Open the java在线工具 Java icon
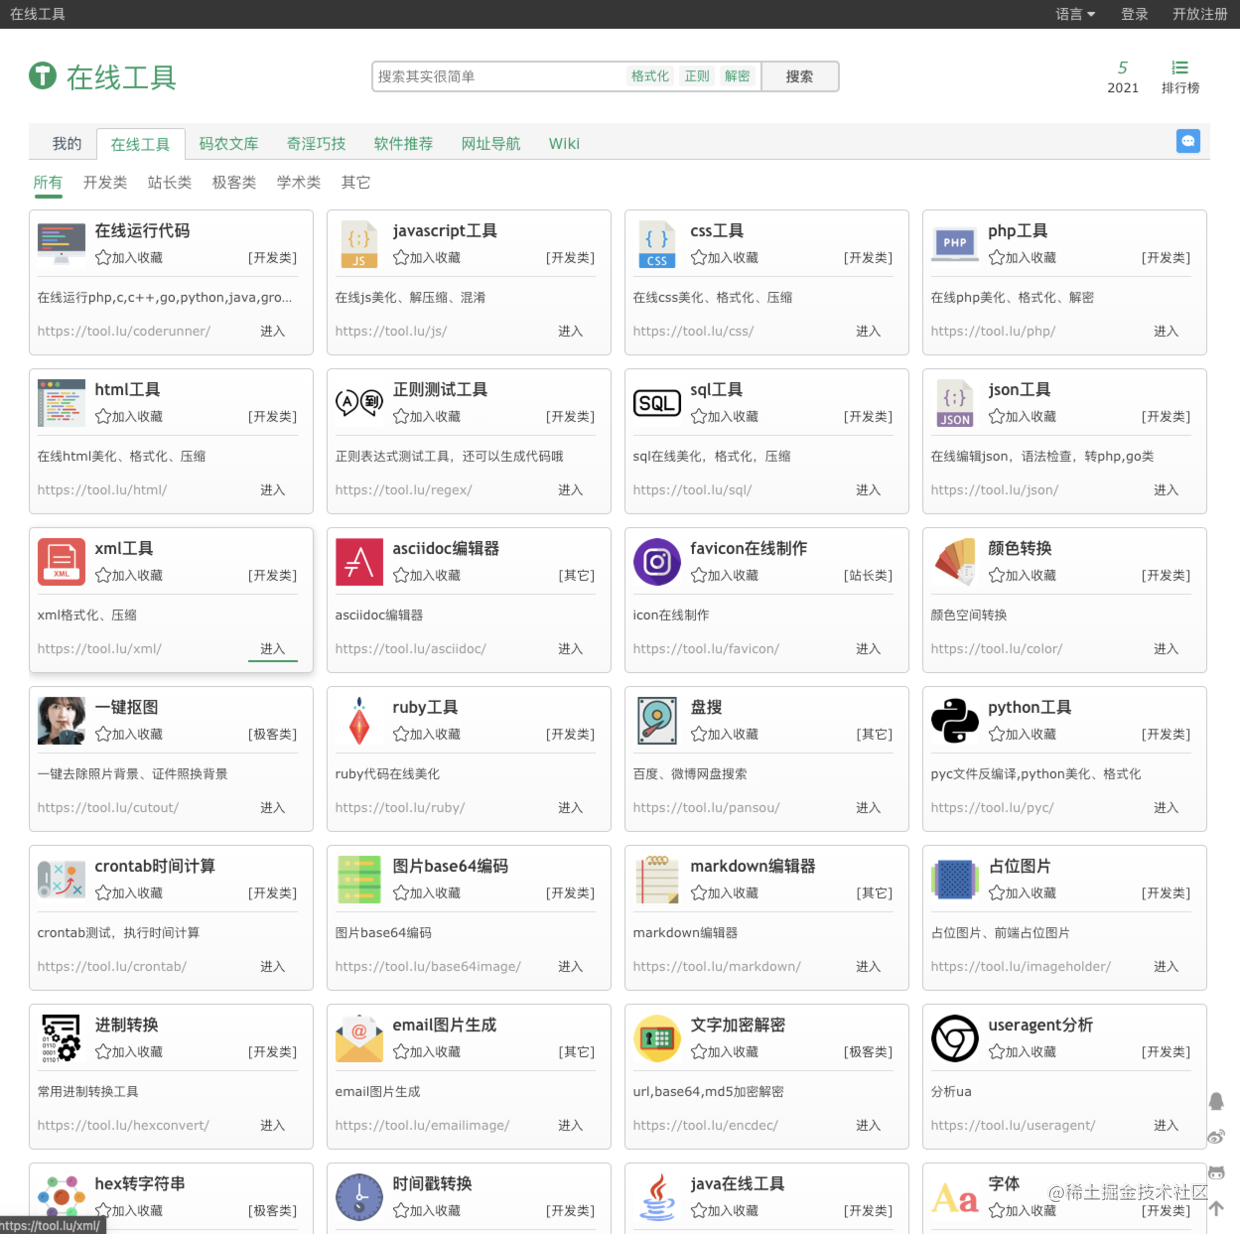Viewport: 1240px width, 1234px height. 657,1198
